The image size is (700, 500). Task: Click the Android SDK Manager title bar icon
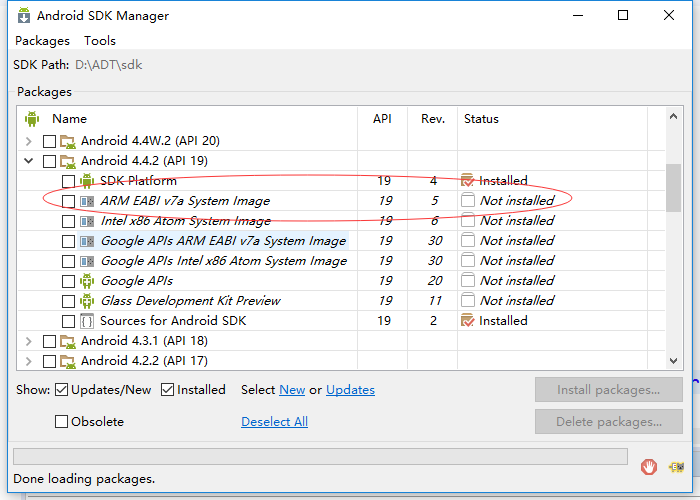point(24,15)
